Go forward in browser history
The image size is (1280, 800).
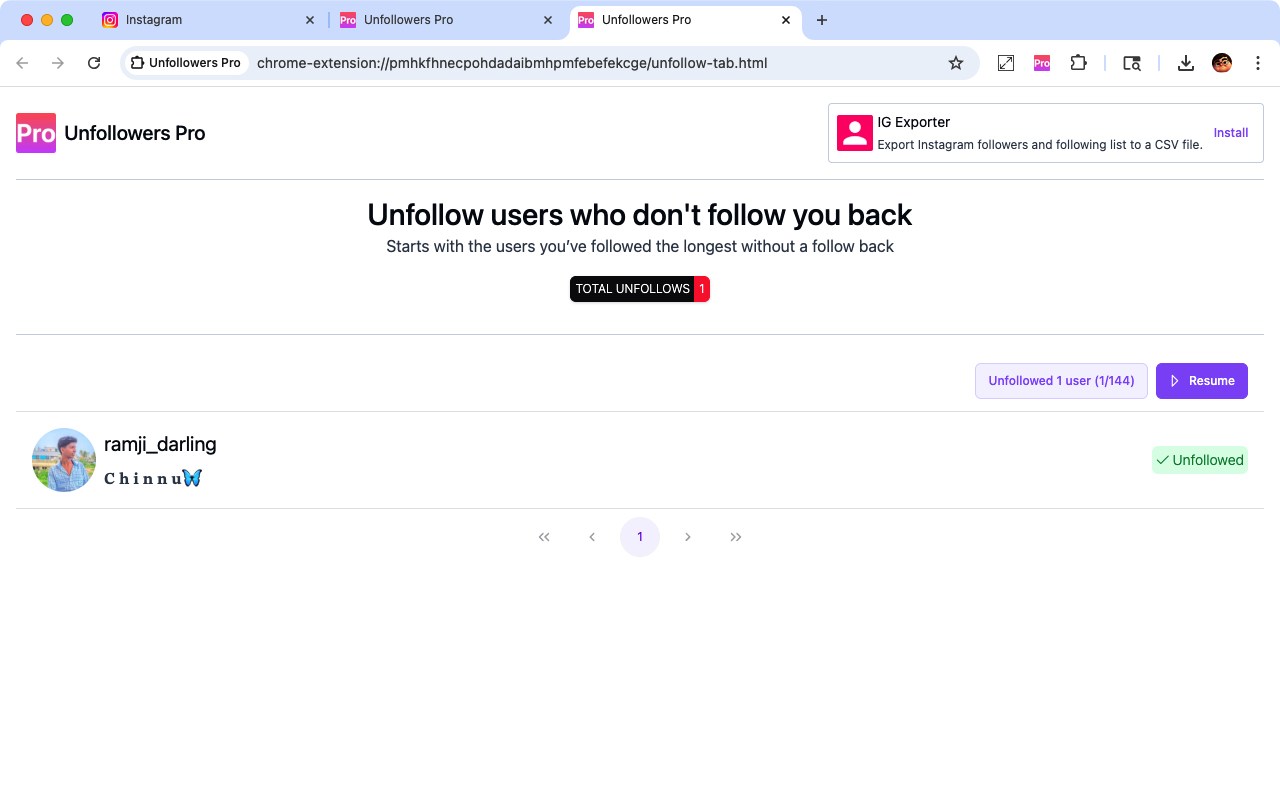pos(58,63)
